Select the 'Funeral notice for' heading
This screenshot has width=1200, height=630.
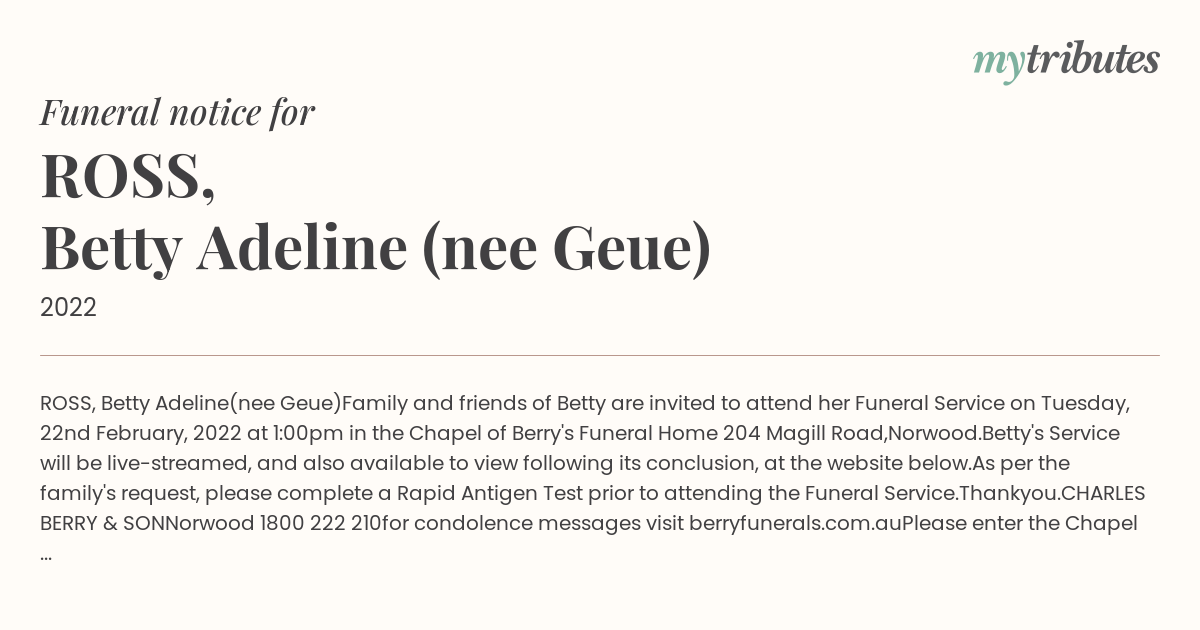(177, 112)
